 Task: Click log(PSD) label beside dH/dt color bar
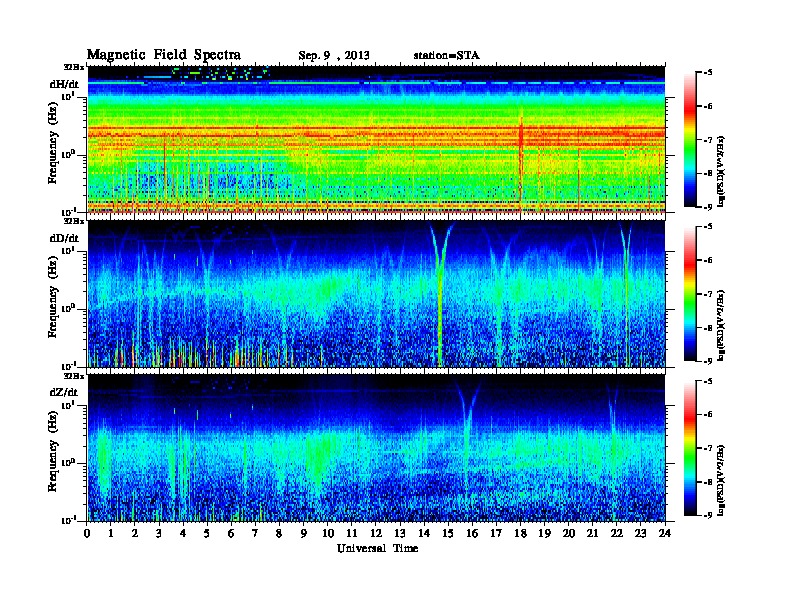pyautogui.click(x=723, y=171)
